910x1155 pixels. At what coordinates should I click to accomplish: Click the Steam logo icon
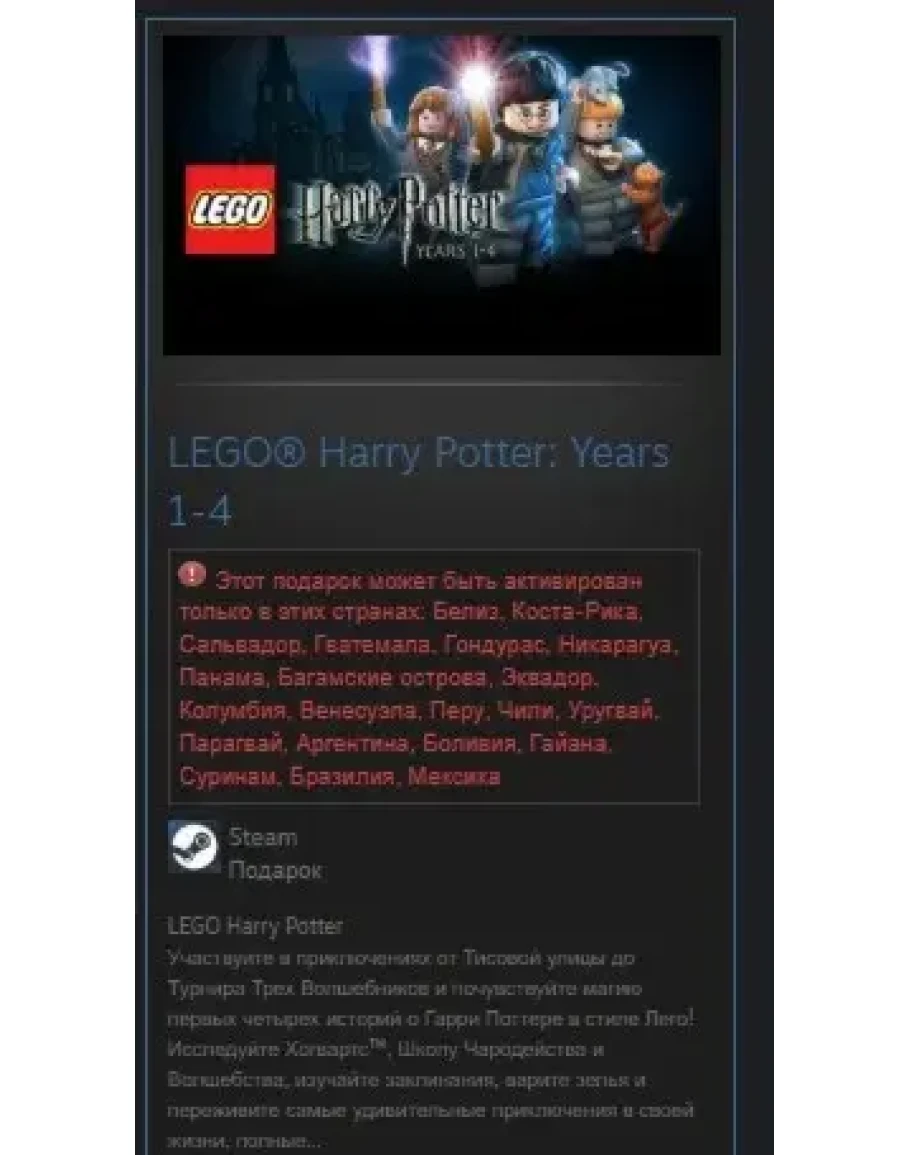[x=193, y=847]
